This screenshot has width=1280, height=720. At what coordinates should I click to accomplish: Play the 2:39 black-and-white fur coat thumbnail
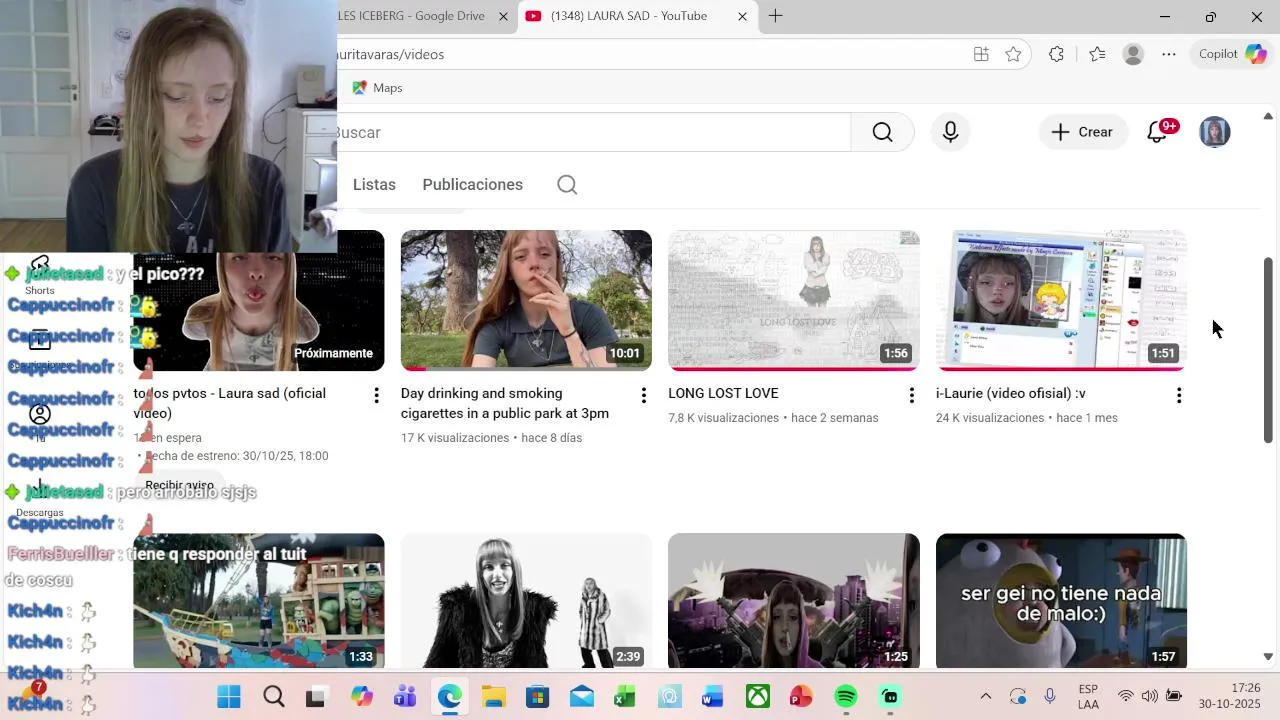[x=526, y=600]
